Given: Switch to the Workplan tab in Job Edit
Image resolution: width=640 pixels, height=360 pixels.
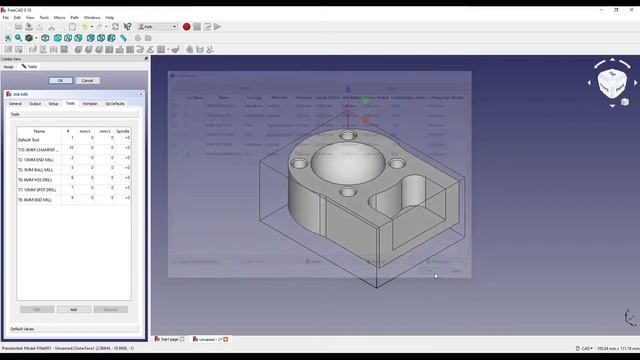Looking at the screenshot, I should (x=90, y=104).
